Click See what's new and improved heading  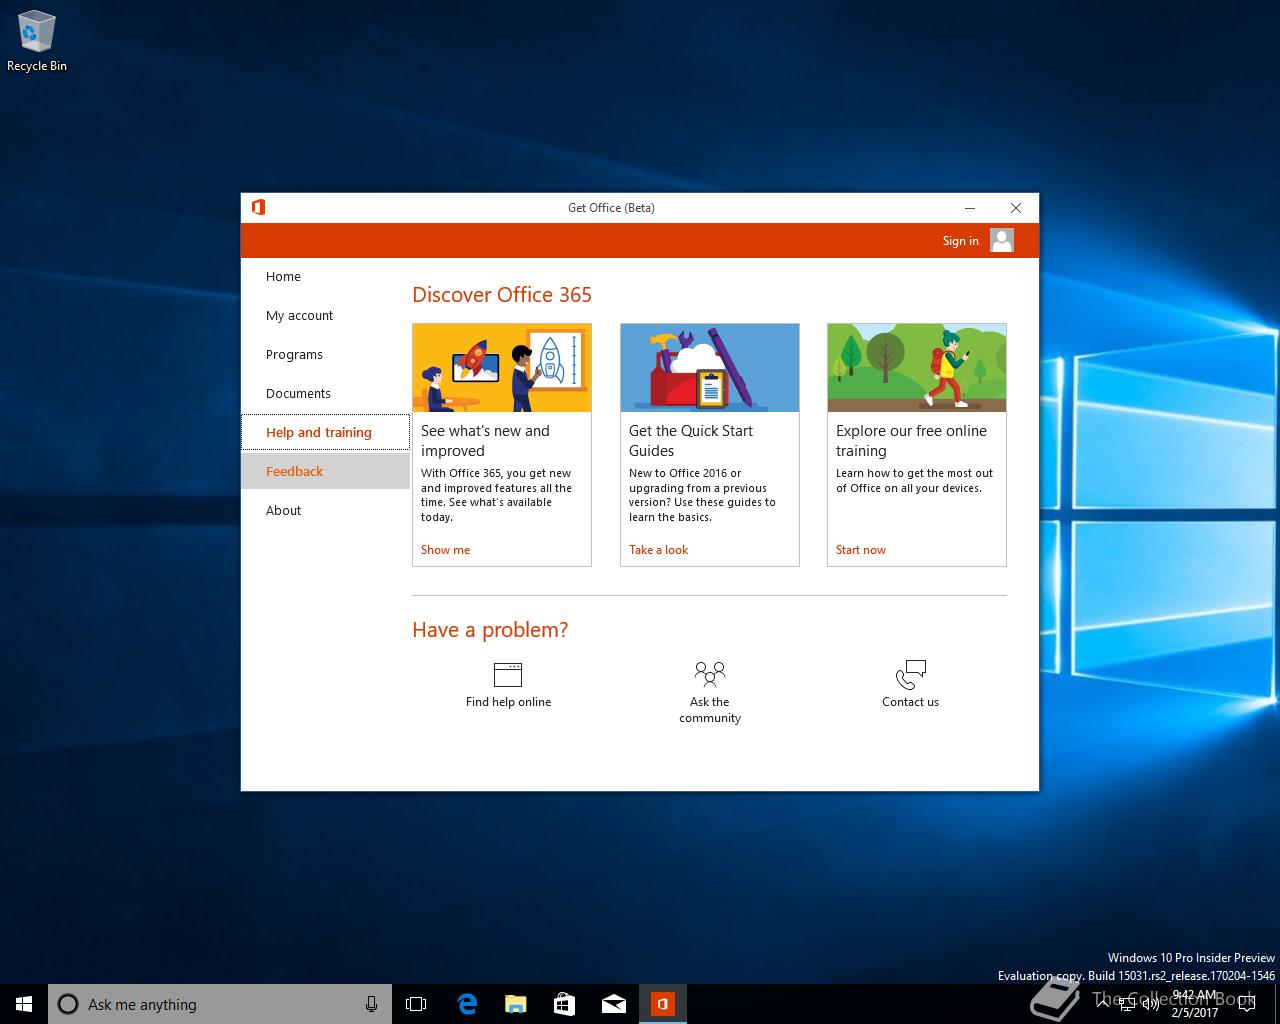[x=485, y=441]
